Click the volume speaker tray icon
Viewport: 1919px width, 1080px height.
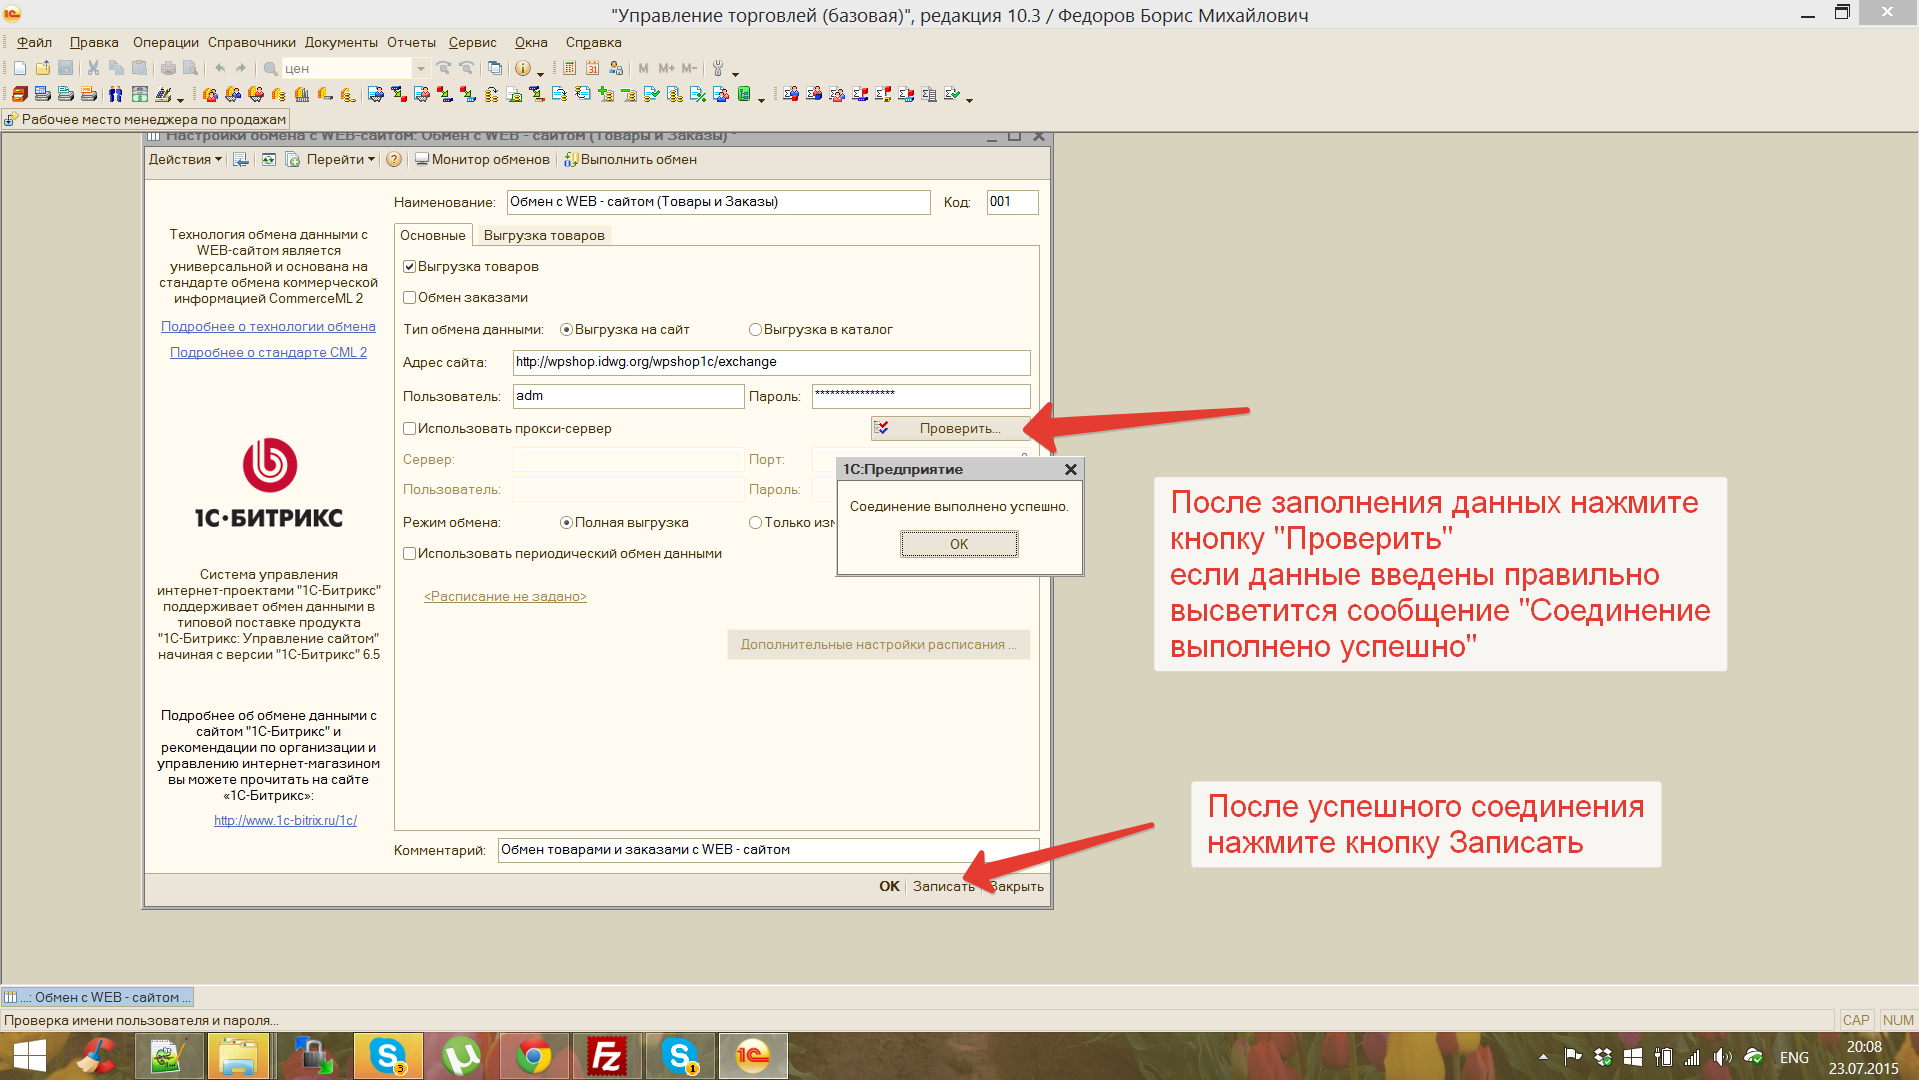point(1722,1057)
